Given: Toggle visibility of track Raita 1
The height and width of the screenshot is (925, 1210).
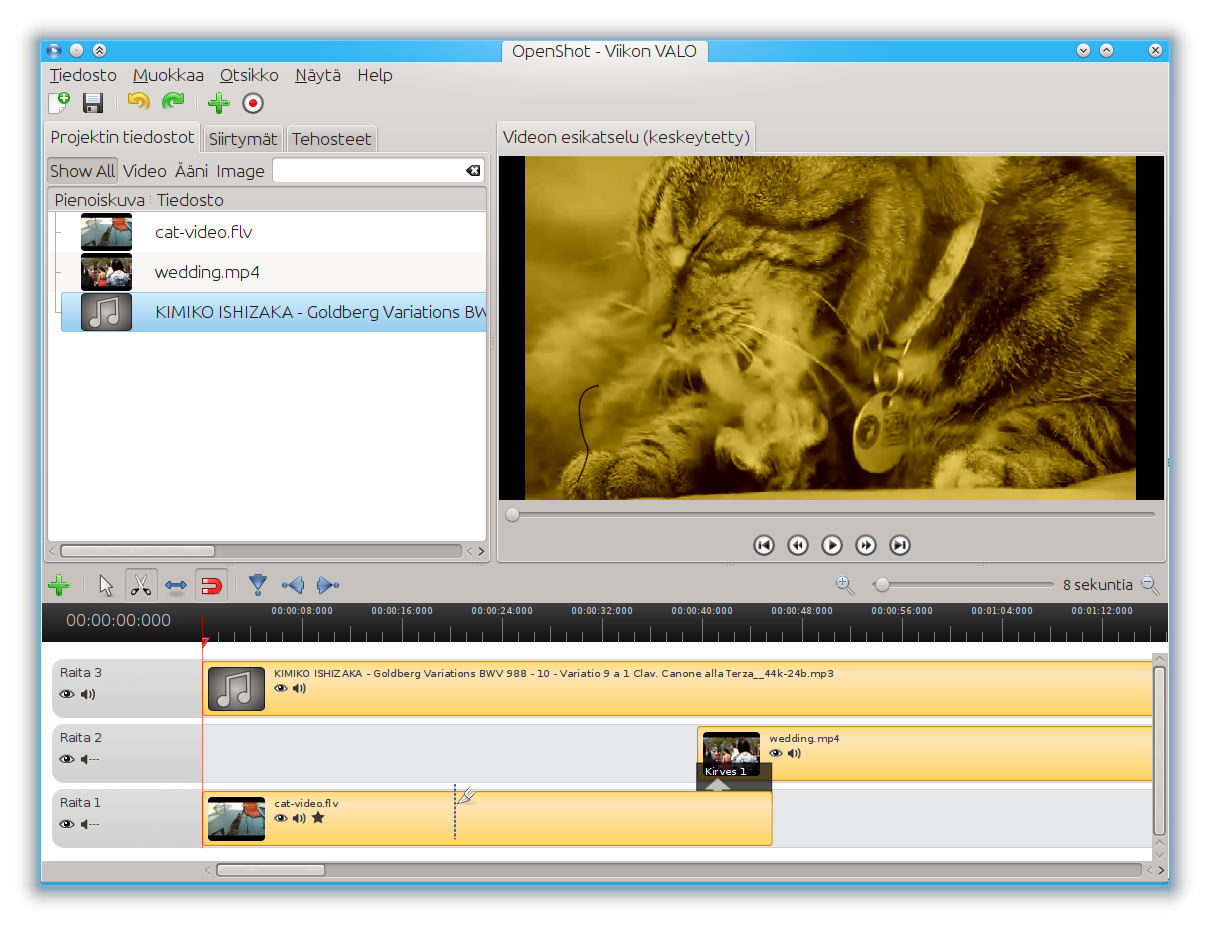Looking at the screenshot, I should tap(67, 824).
